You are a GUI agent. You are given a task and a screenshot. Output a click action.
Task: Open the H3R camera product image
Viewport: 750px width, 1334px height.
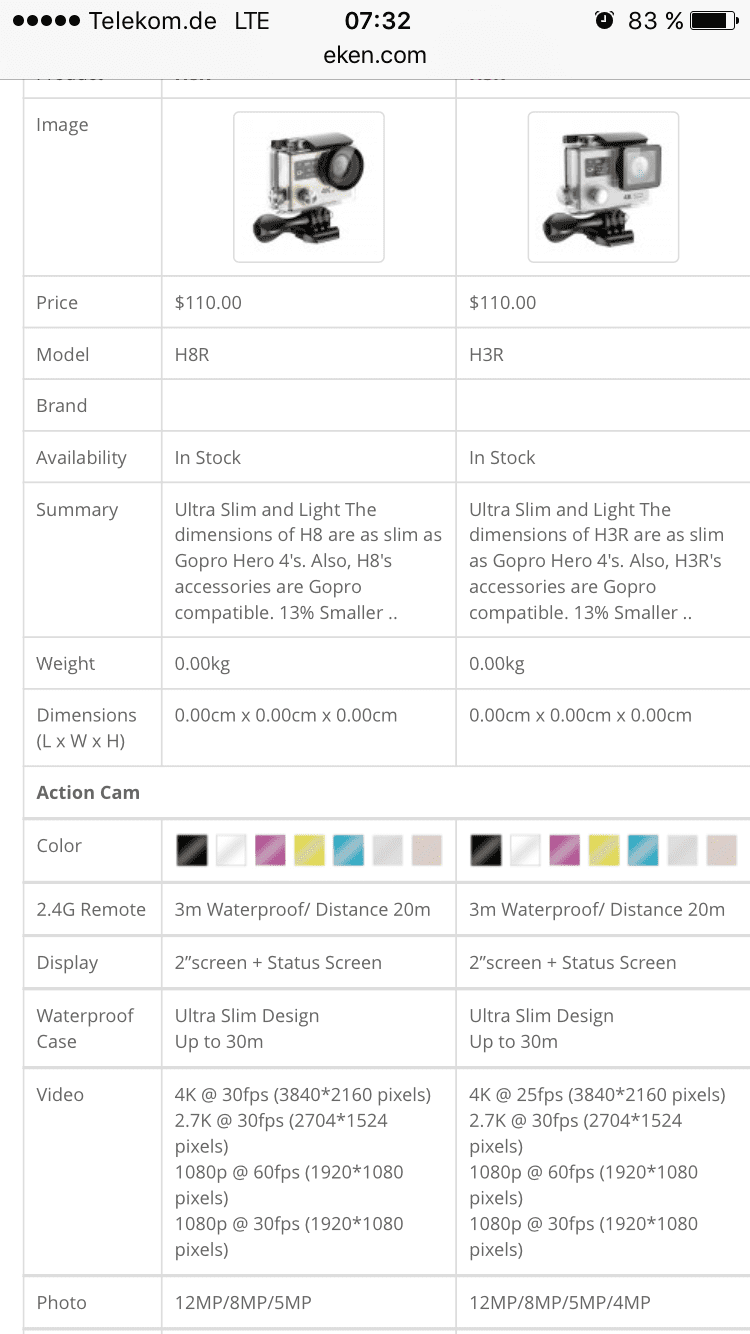(603, 187)
